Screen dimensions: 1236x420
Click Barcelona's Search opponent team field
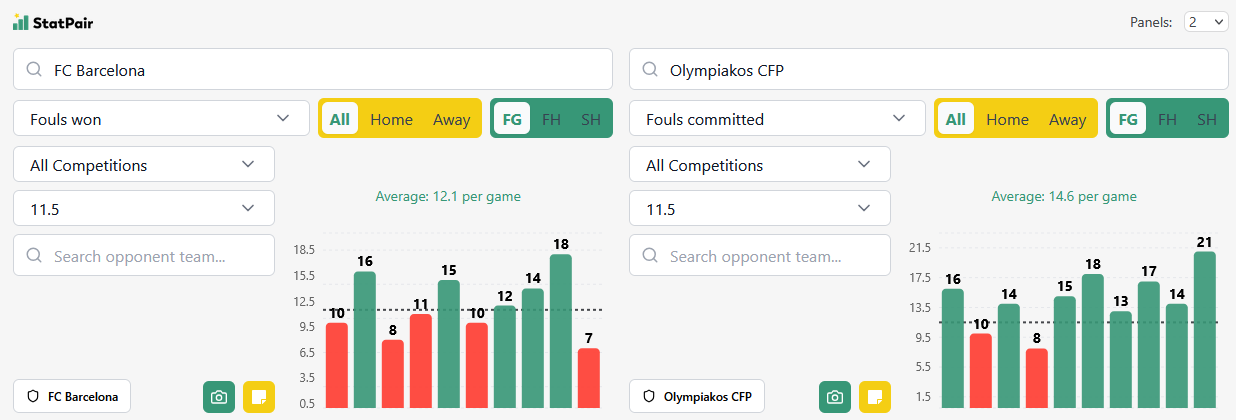pyautogui.click(x=144, y=256)
